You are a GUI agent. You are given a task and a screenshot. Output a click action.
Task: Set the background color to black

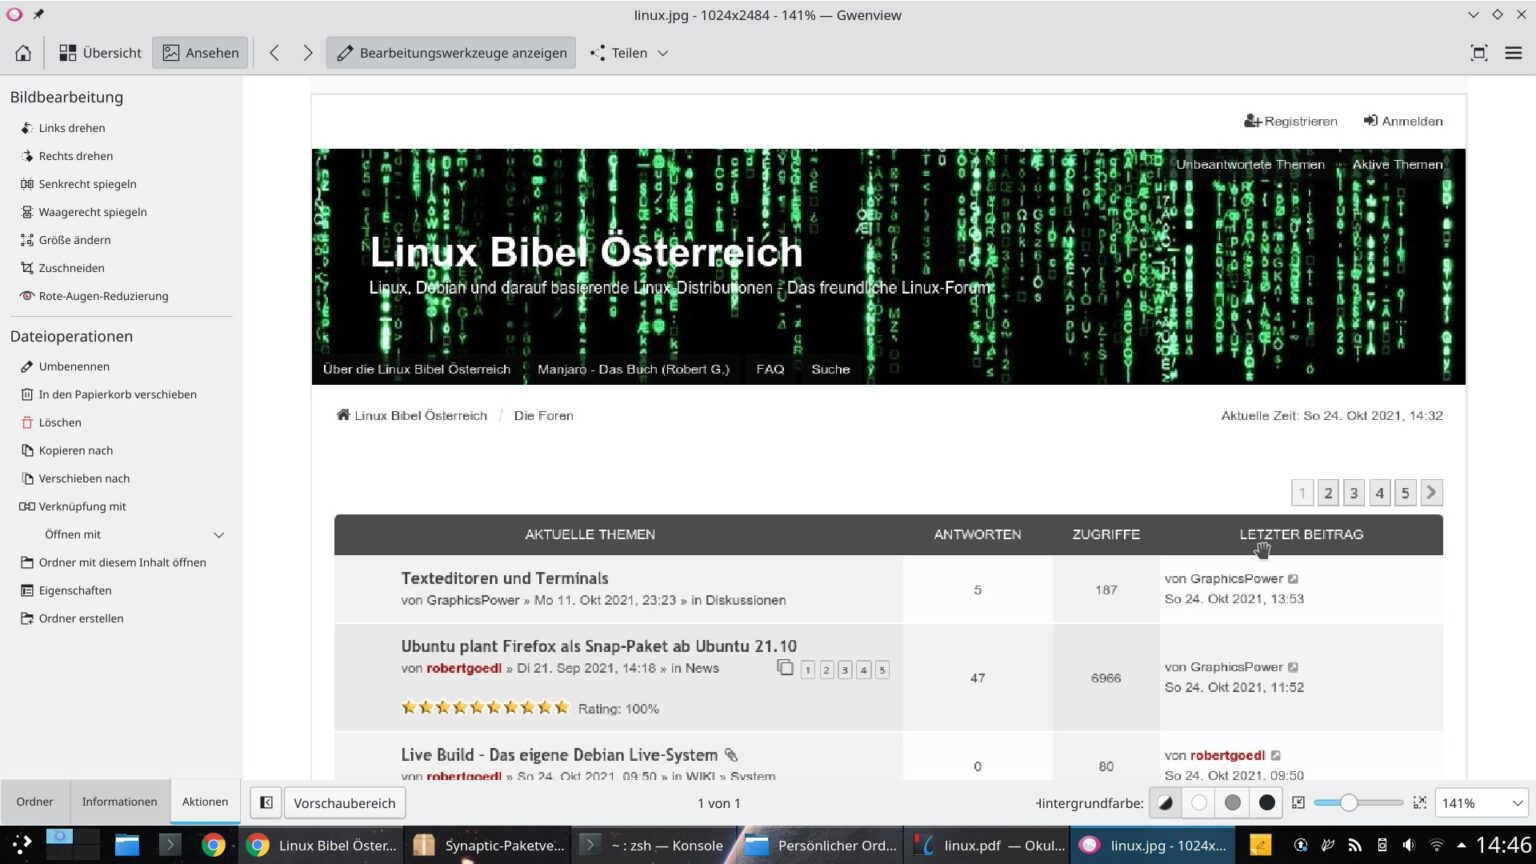[1266, 802]
